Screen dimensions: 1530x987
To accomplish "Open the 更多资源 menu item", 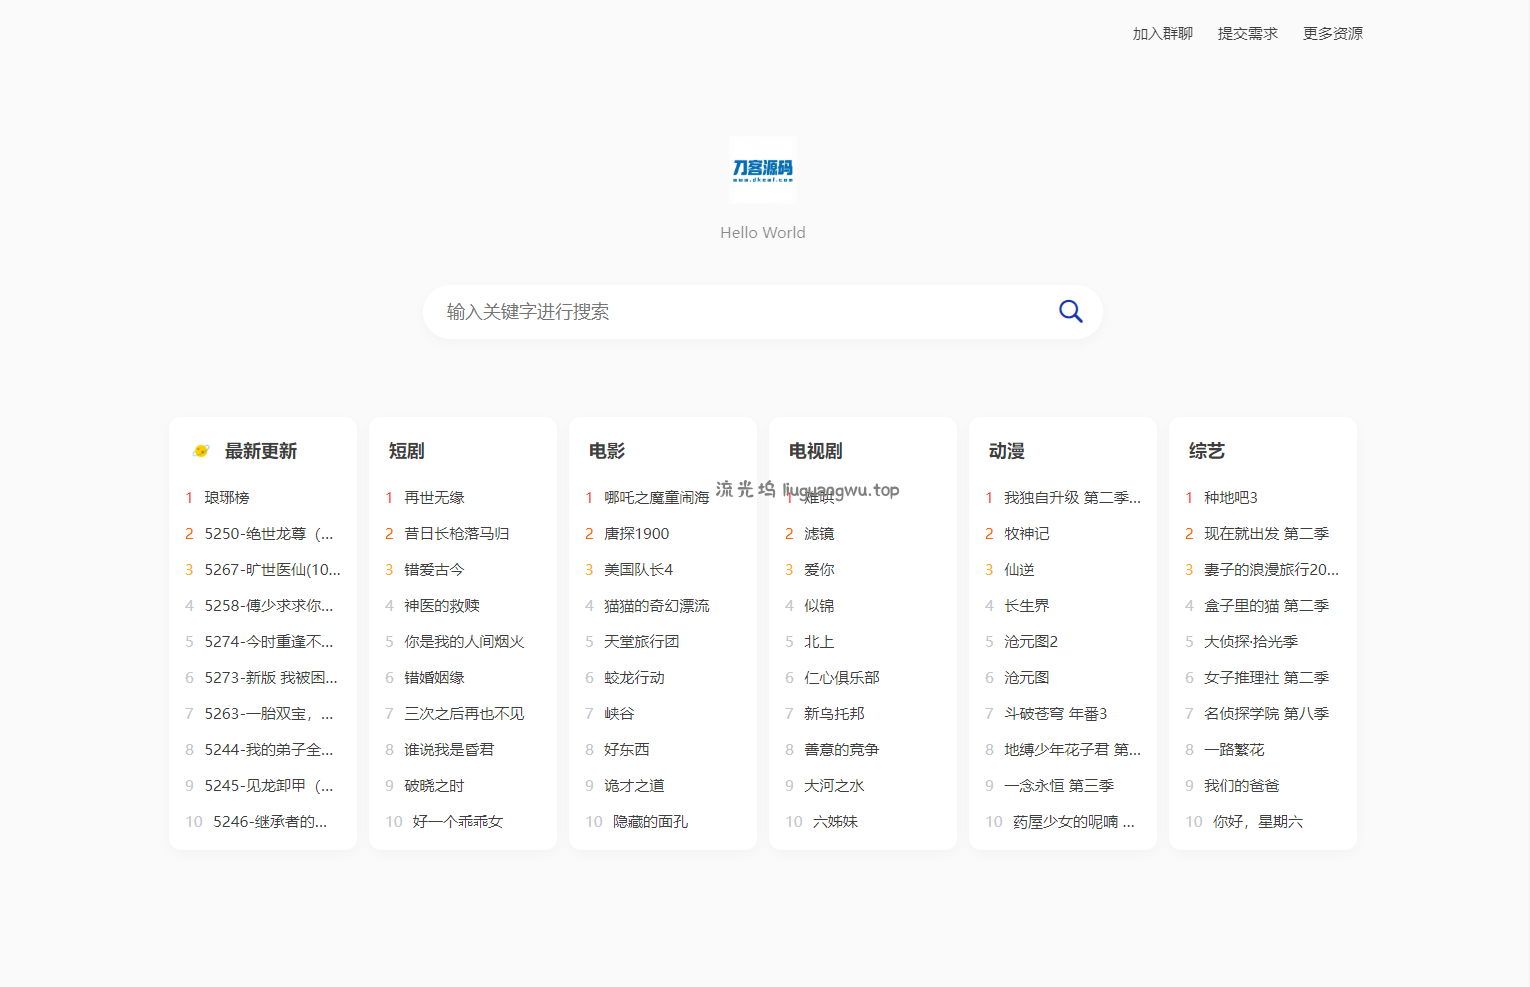I will point(1331,33).
